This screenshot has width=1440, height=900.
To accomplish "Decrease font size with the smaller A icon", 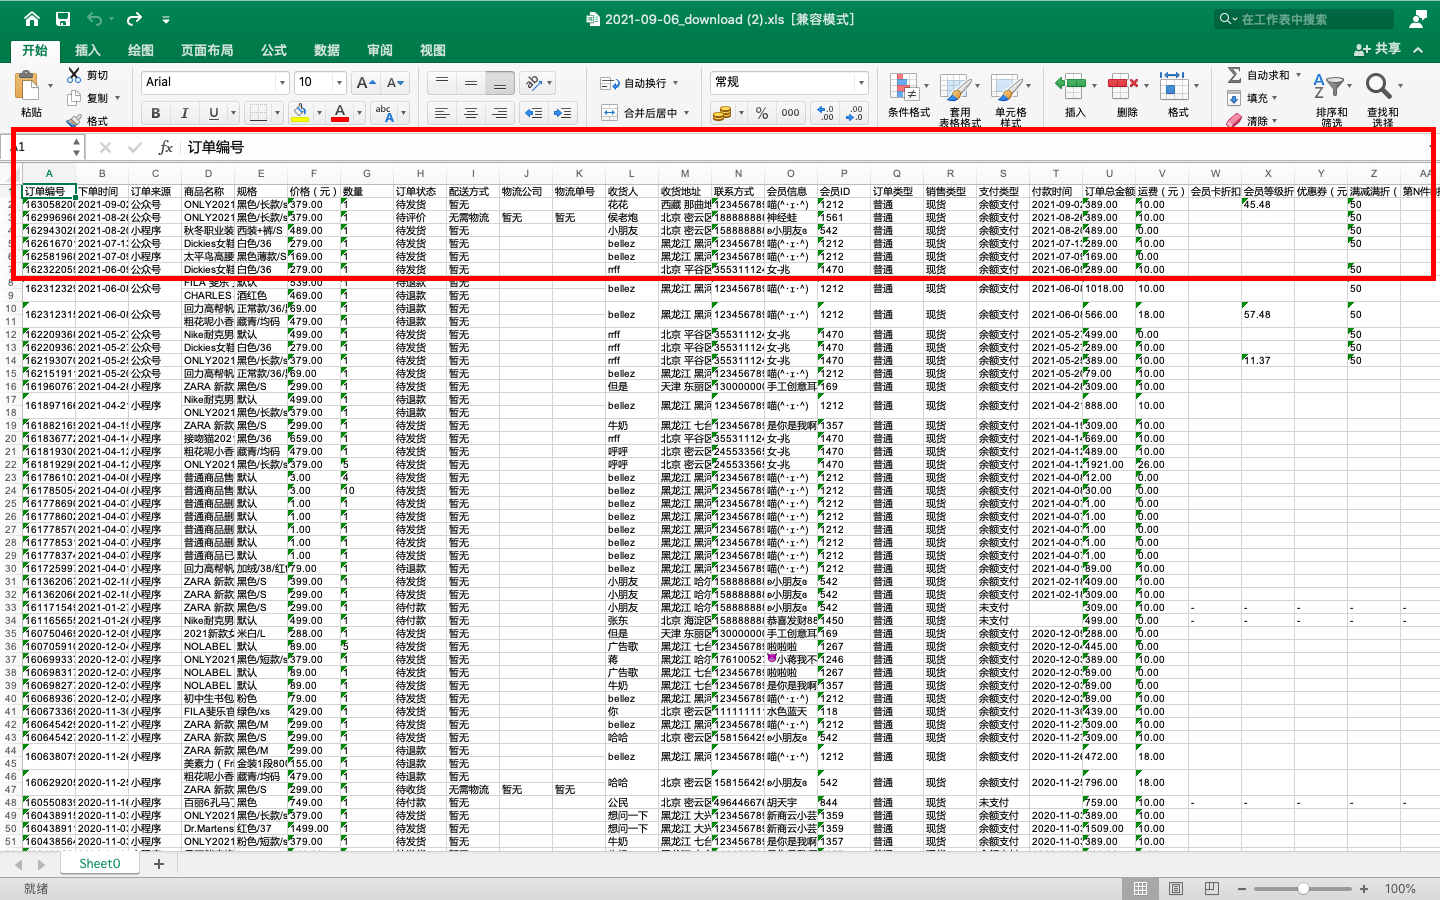I will [396, 83].
